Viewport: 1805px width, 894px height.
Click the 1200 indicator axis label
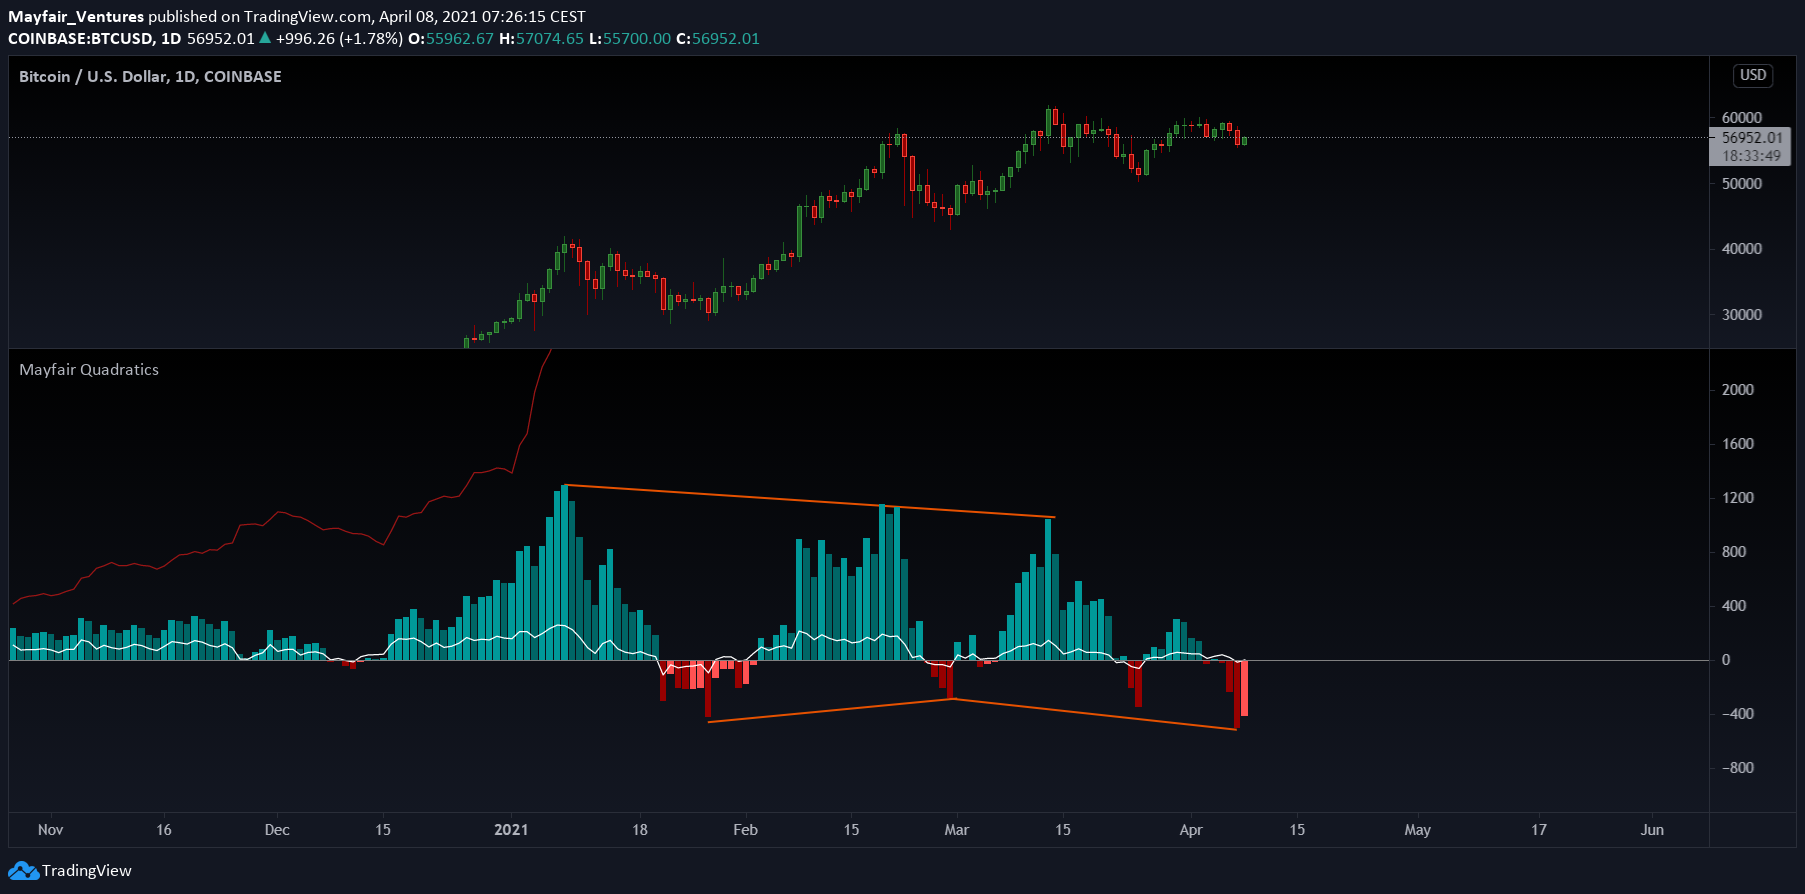tap(1737, 498)
